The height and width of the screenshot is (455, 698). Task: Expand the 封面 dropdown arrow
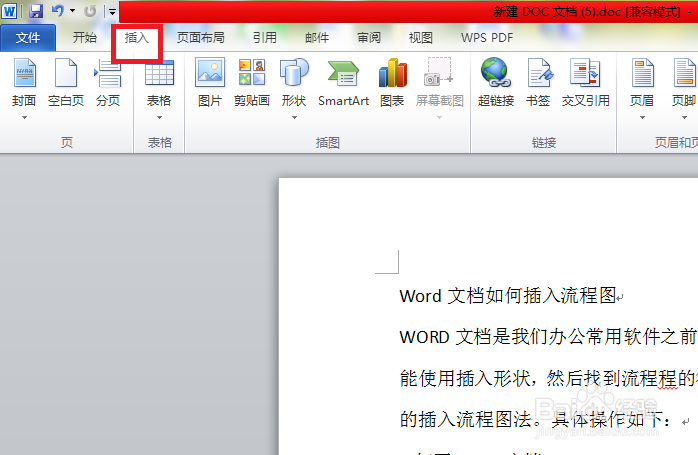point(24,118)
